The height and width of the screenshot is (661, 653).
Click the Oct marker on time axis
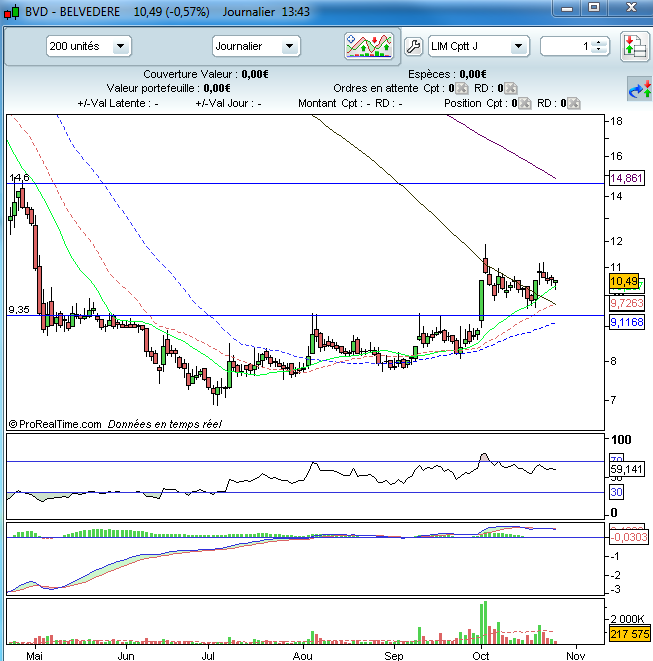(481, 656)
